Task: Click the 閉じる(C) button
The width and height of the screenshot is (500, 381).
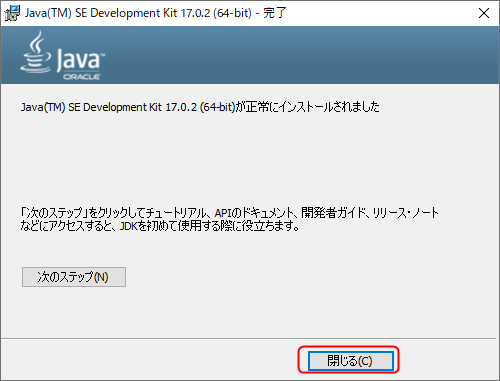Action: (350, 361)
